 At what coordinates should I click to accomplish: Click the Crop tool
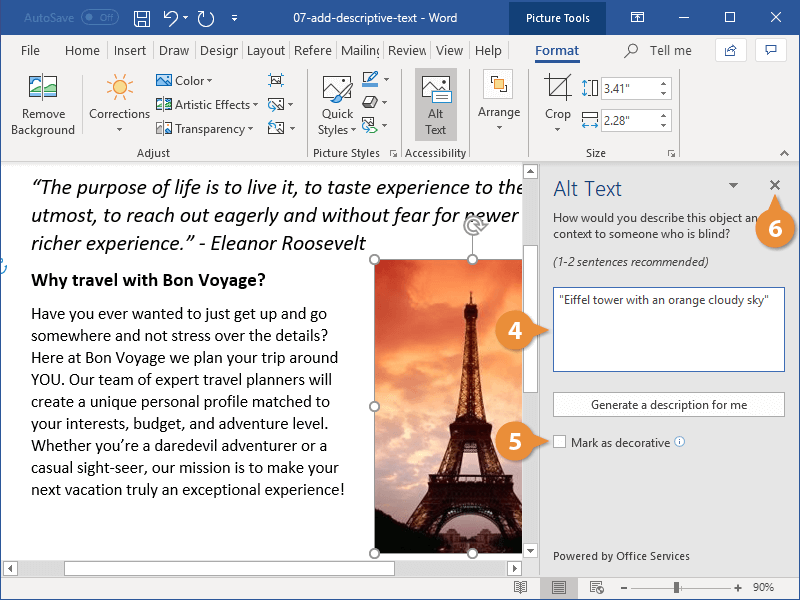(558, 102)
